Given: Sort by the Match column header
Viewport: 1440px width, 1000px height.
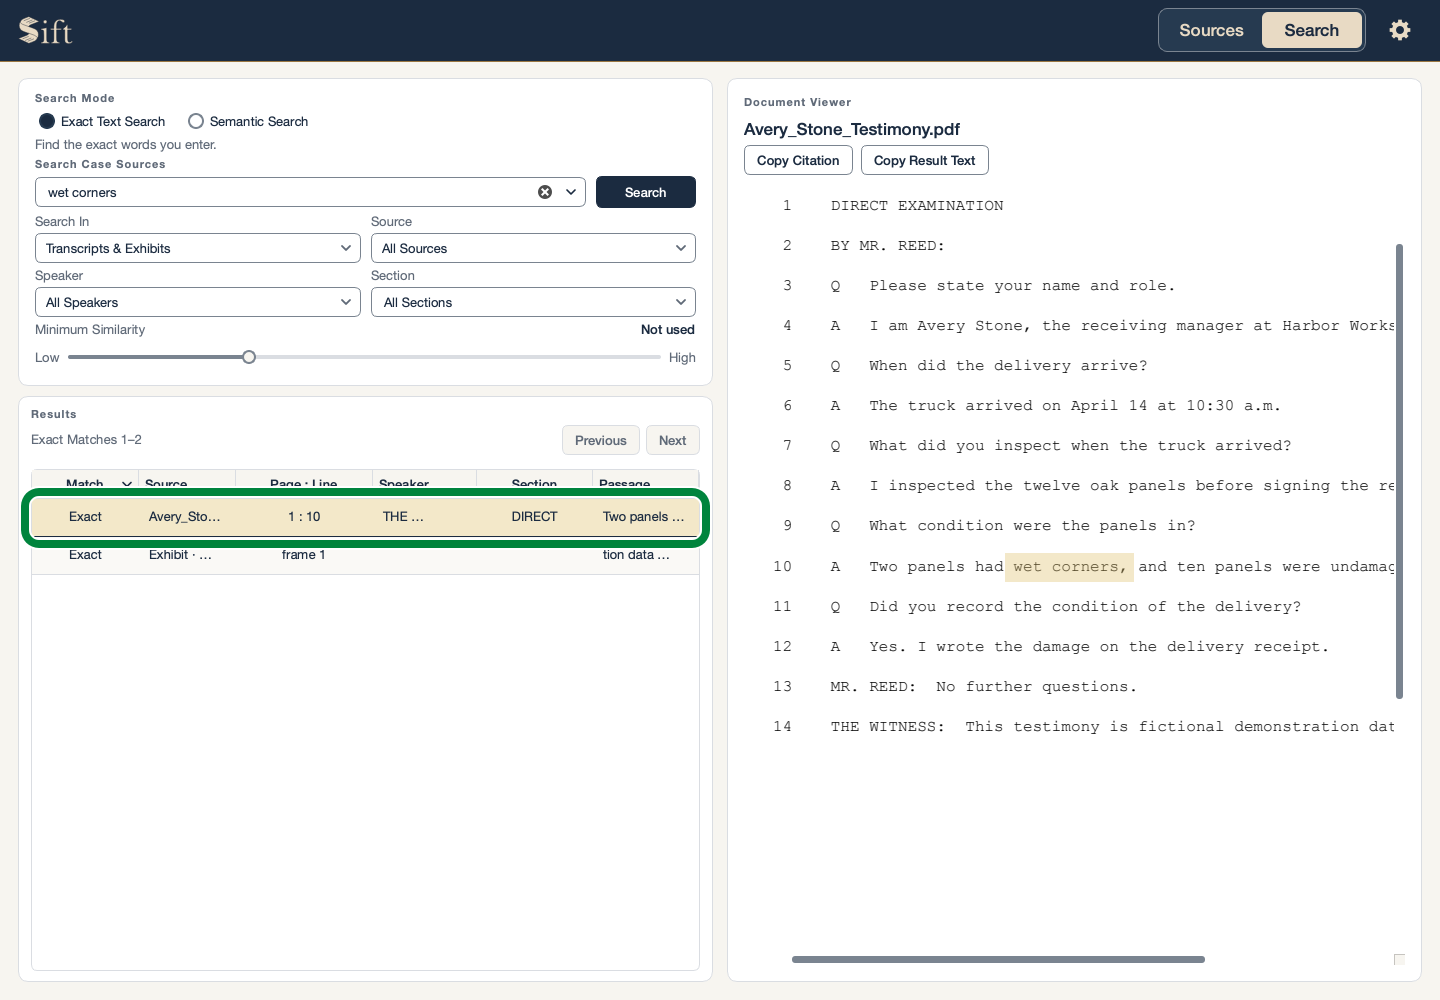Looking at the screenshot, I should (85, 483).
